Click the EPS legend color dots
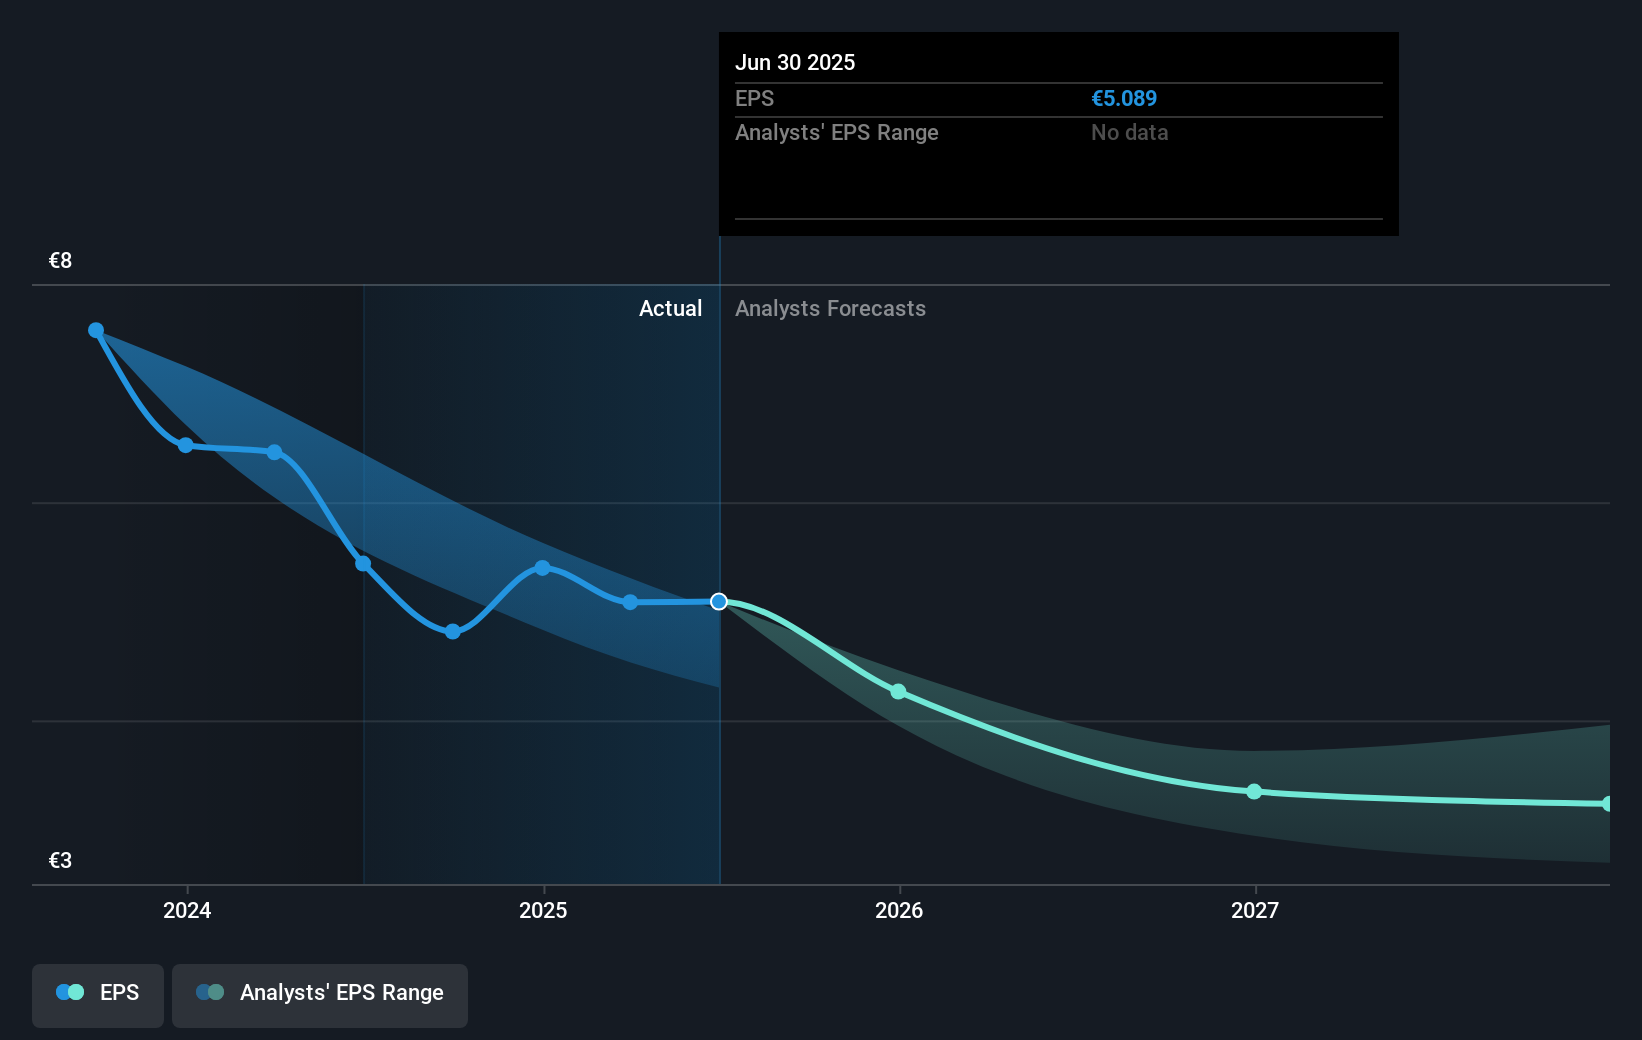 click(x=67, y=992)
